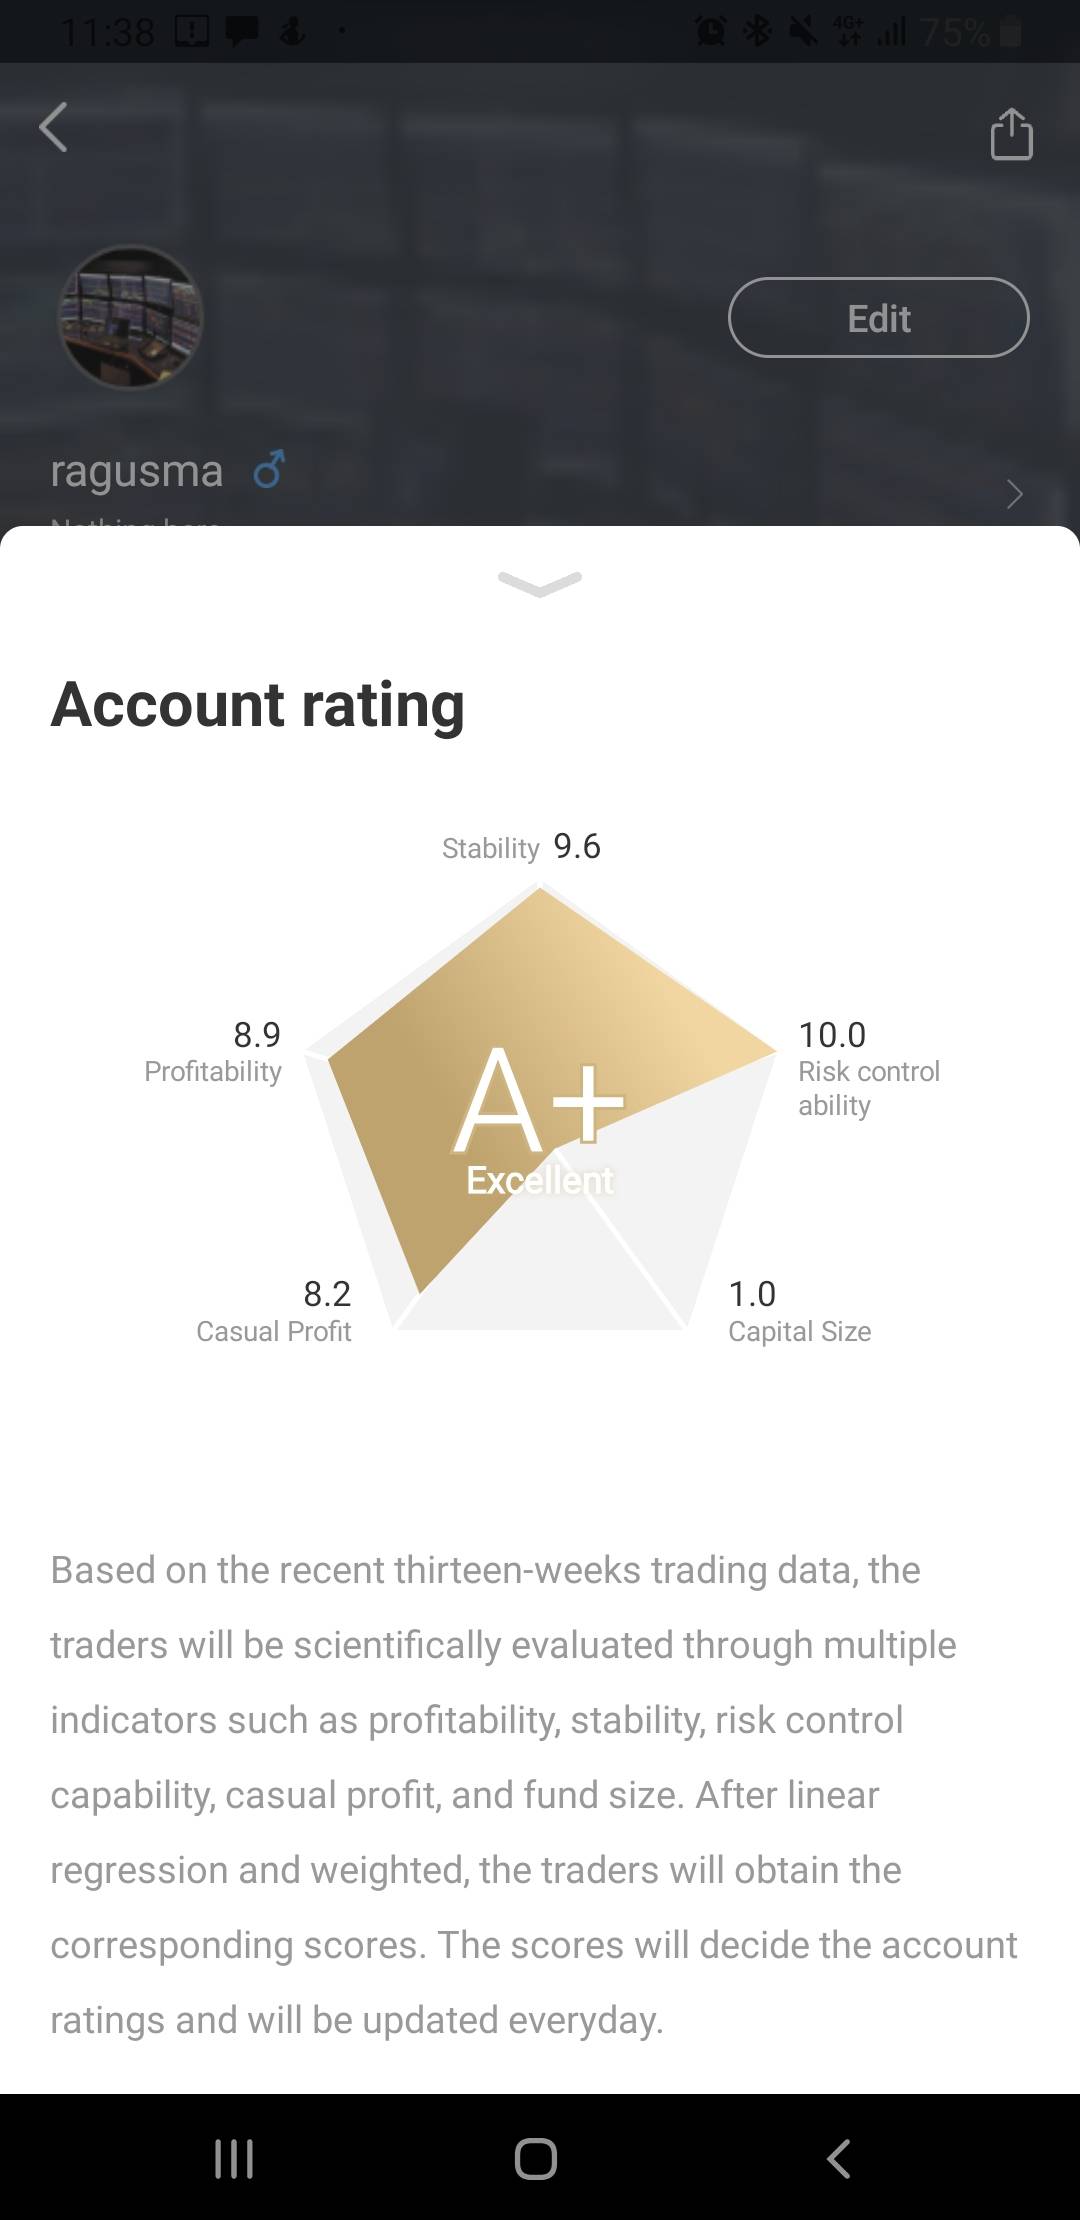This screenshot has width=1080, height=2220.
Task: Tap the ragusma username
Action: click(x=137, y=471)
